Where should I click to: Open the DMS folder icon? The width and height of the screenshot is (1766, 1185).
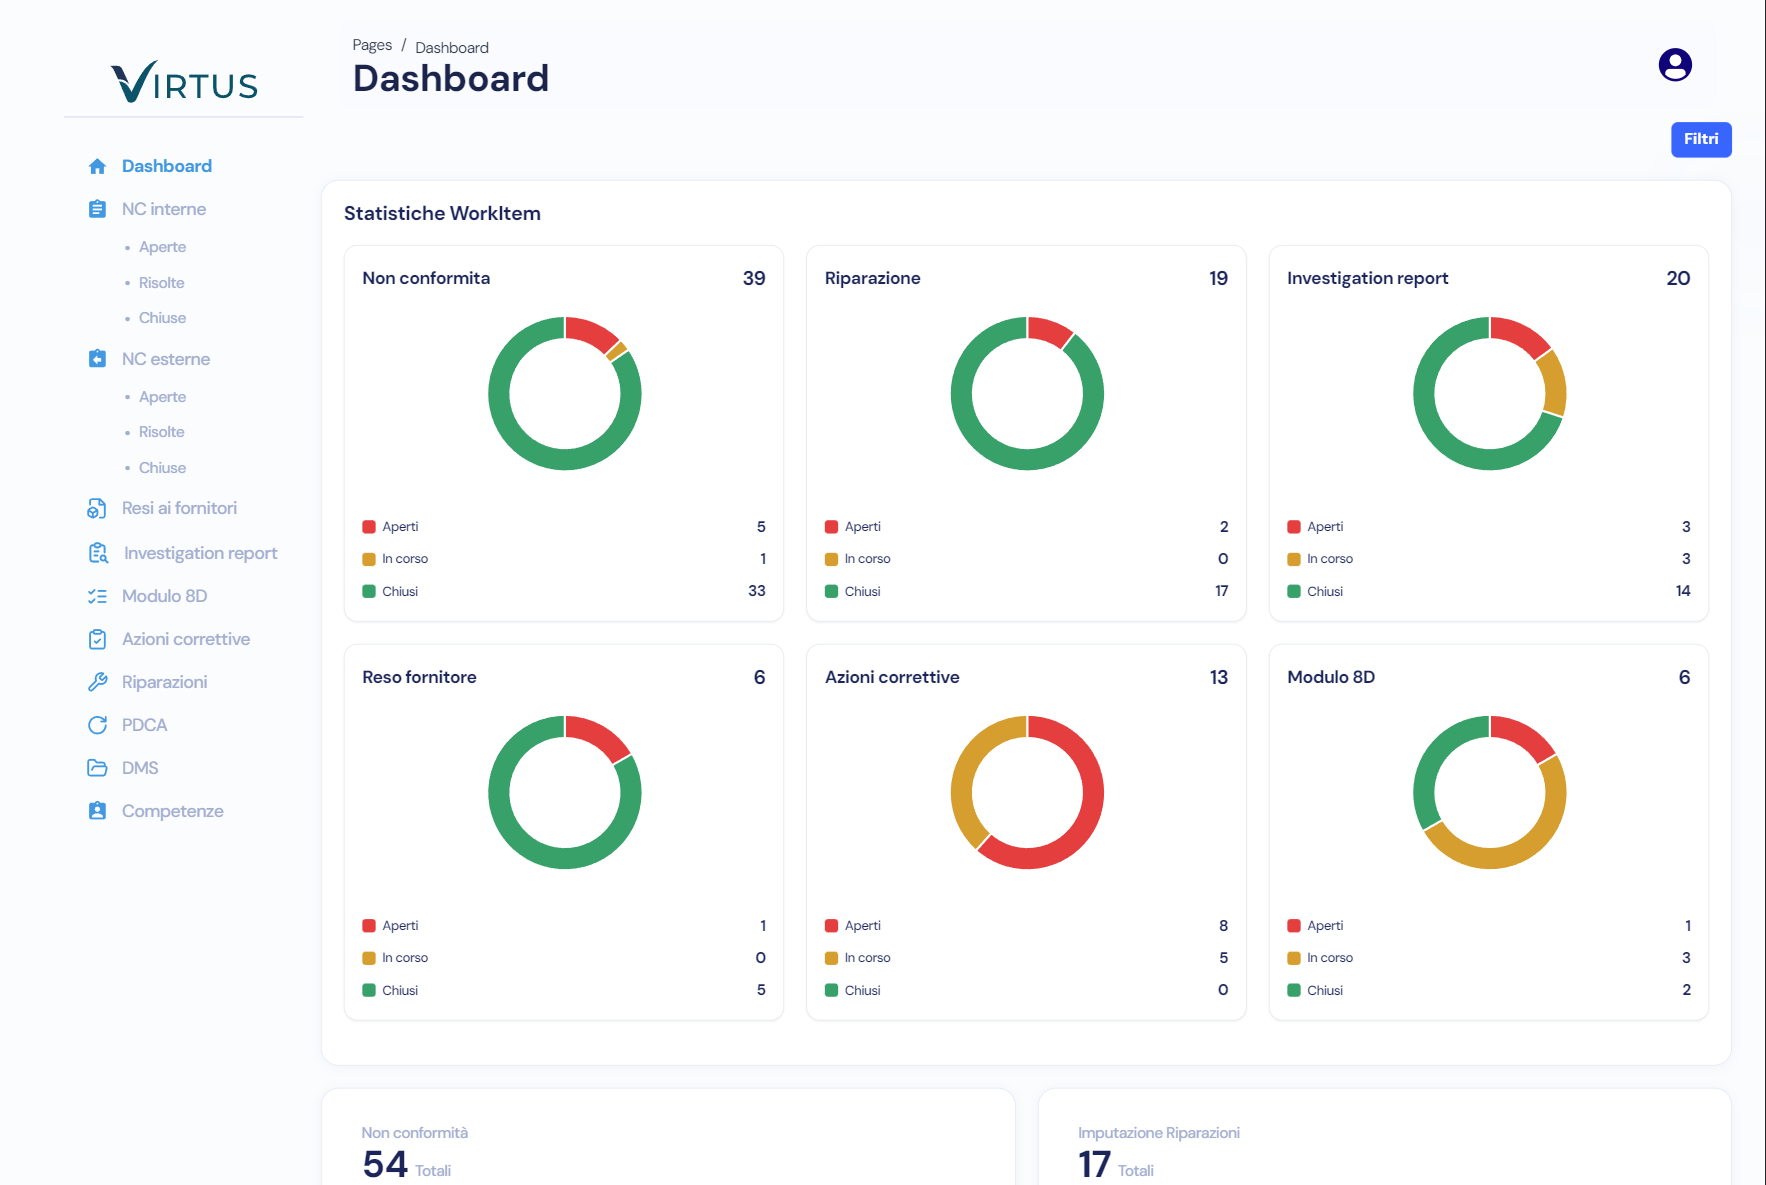point(97,767)
